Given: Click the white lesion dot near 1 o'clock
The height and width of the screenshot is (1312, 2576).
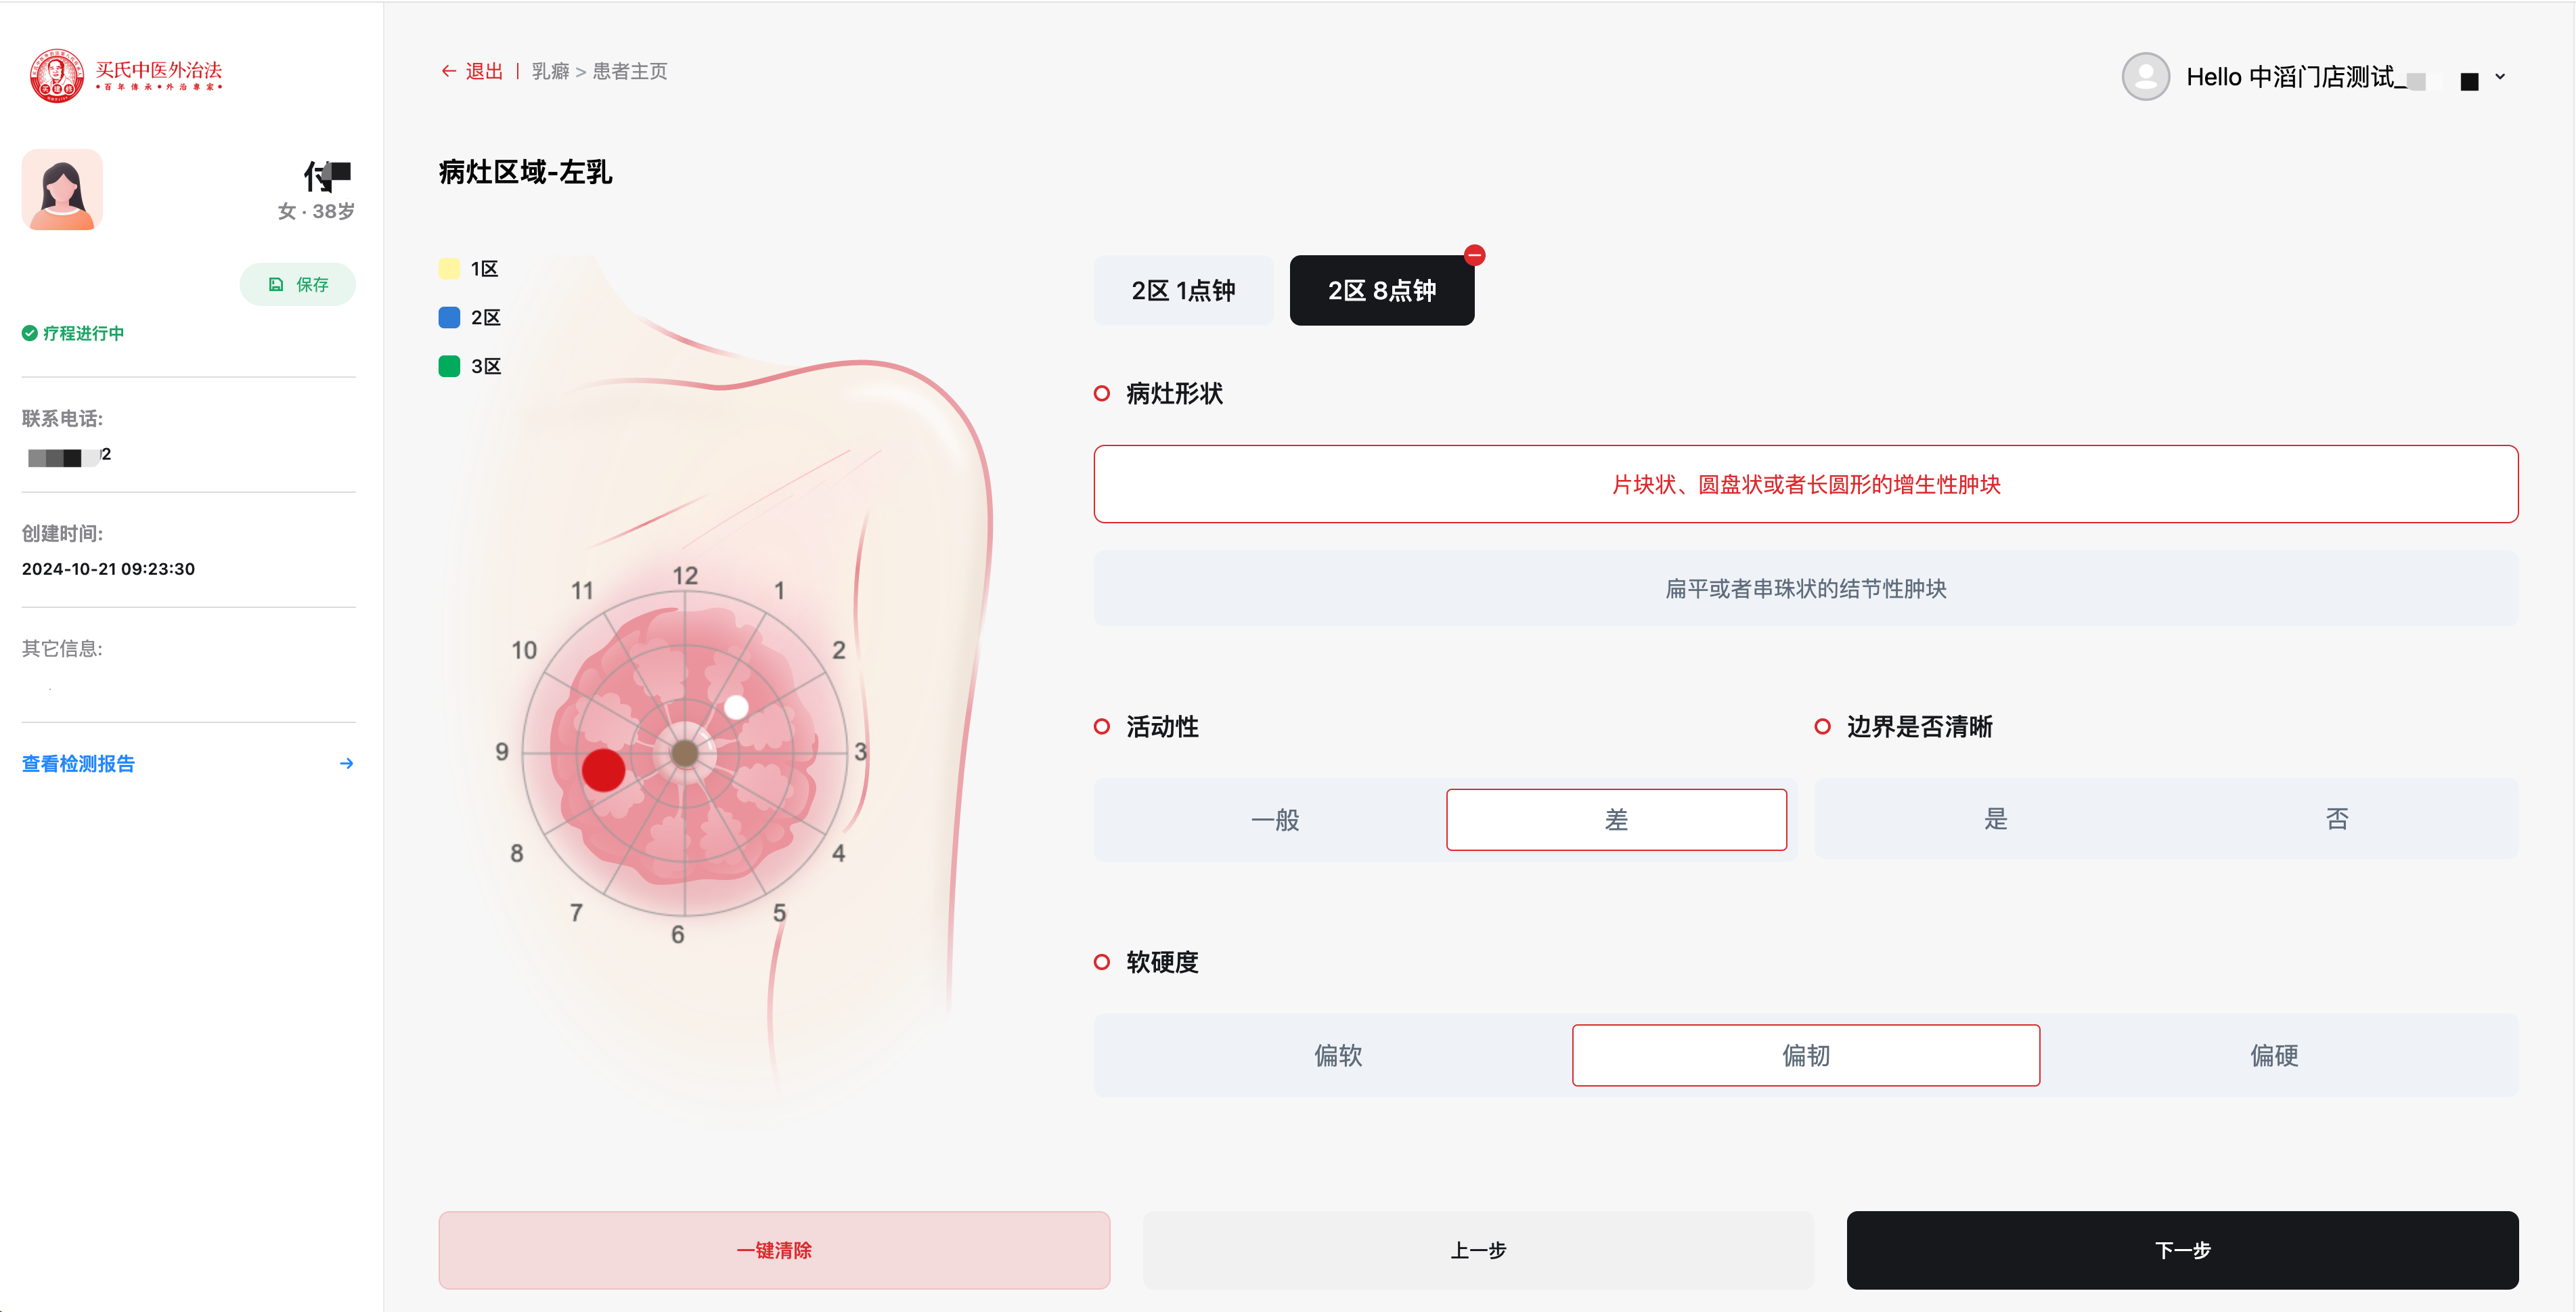Looking at the screenshot, I should tap(736, 707).
